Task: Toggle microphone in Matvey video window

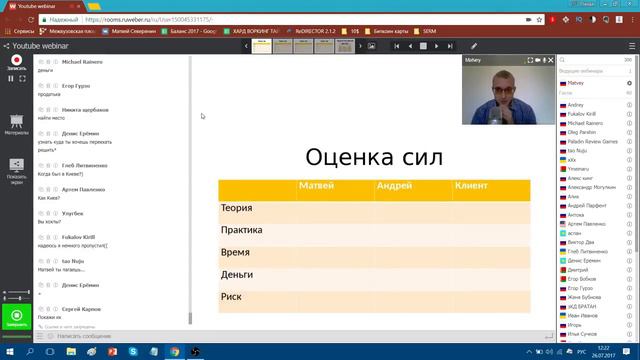Action: click(544, 60)
